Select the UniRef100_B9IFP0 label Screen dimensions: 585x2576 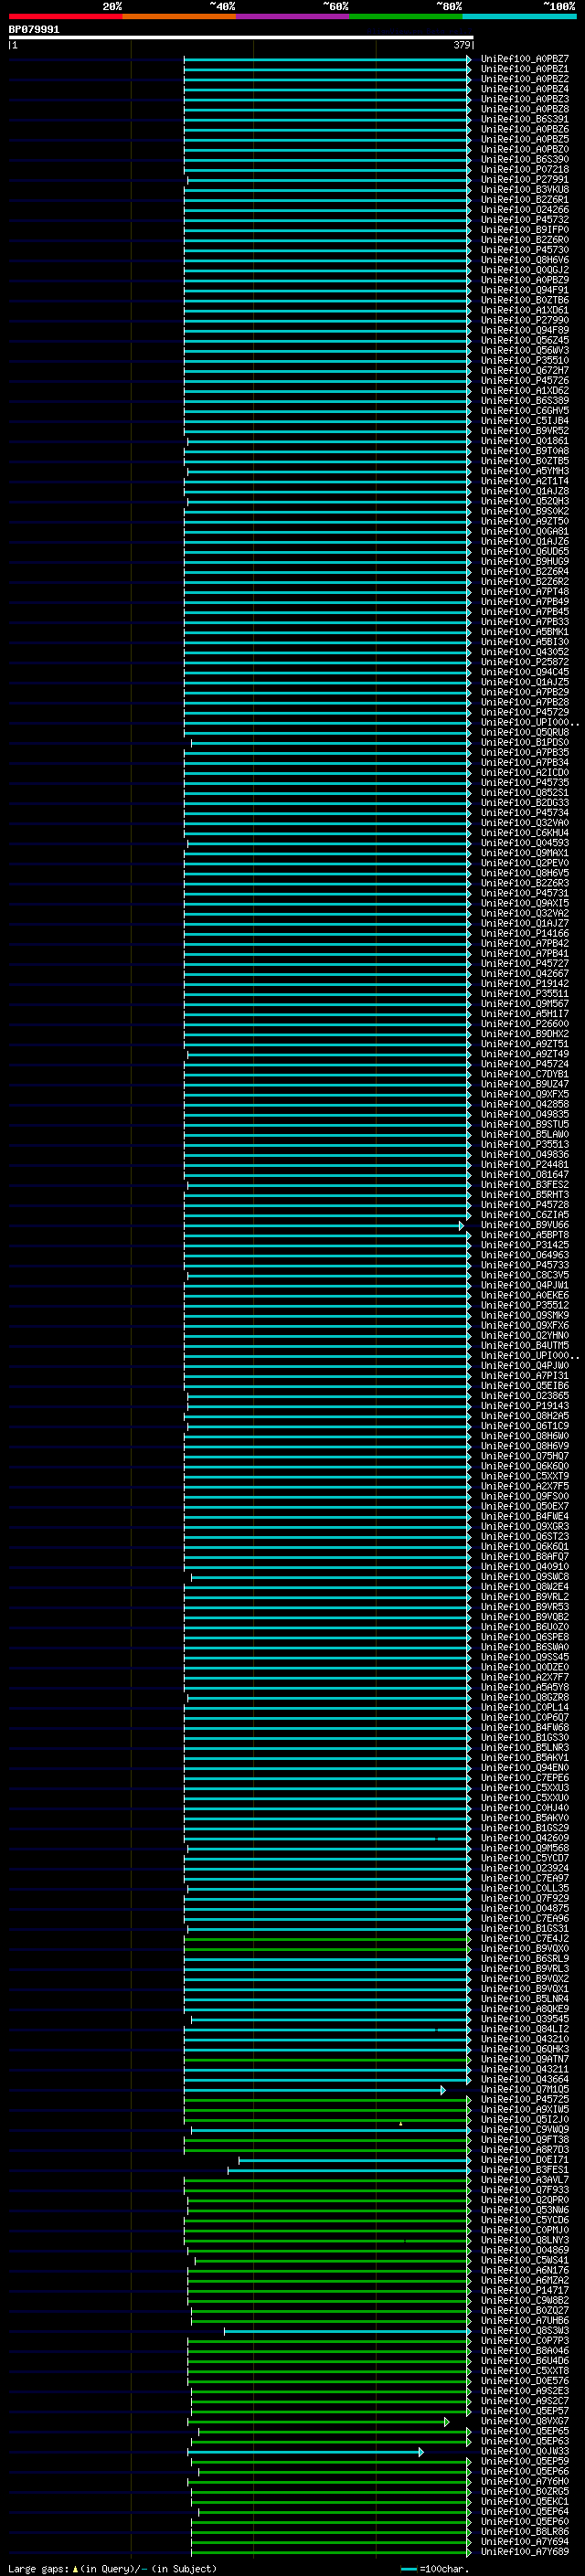pos(524,230)
